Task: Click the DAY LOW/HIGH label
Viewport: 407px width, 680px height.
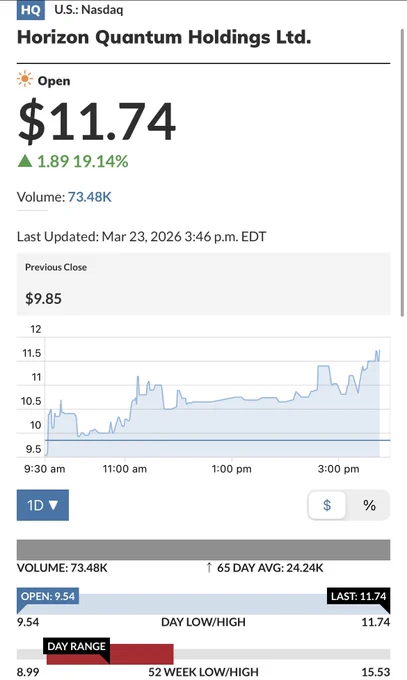Action: point(203,622)
